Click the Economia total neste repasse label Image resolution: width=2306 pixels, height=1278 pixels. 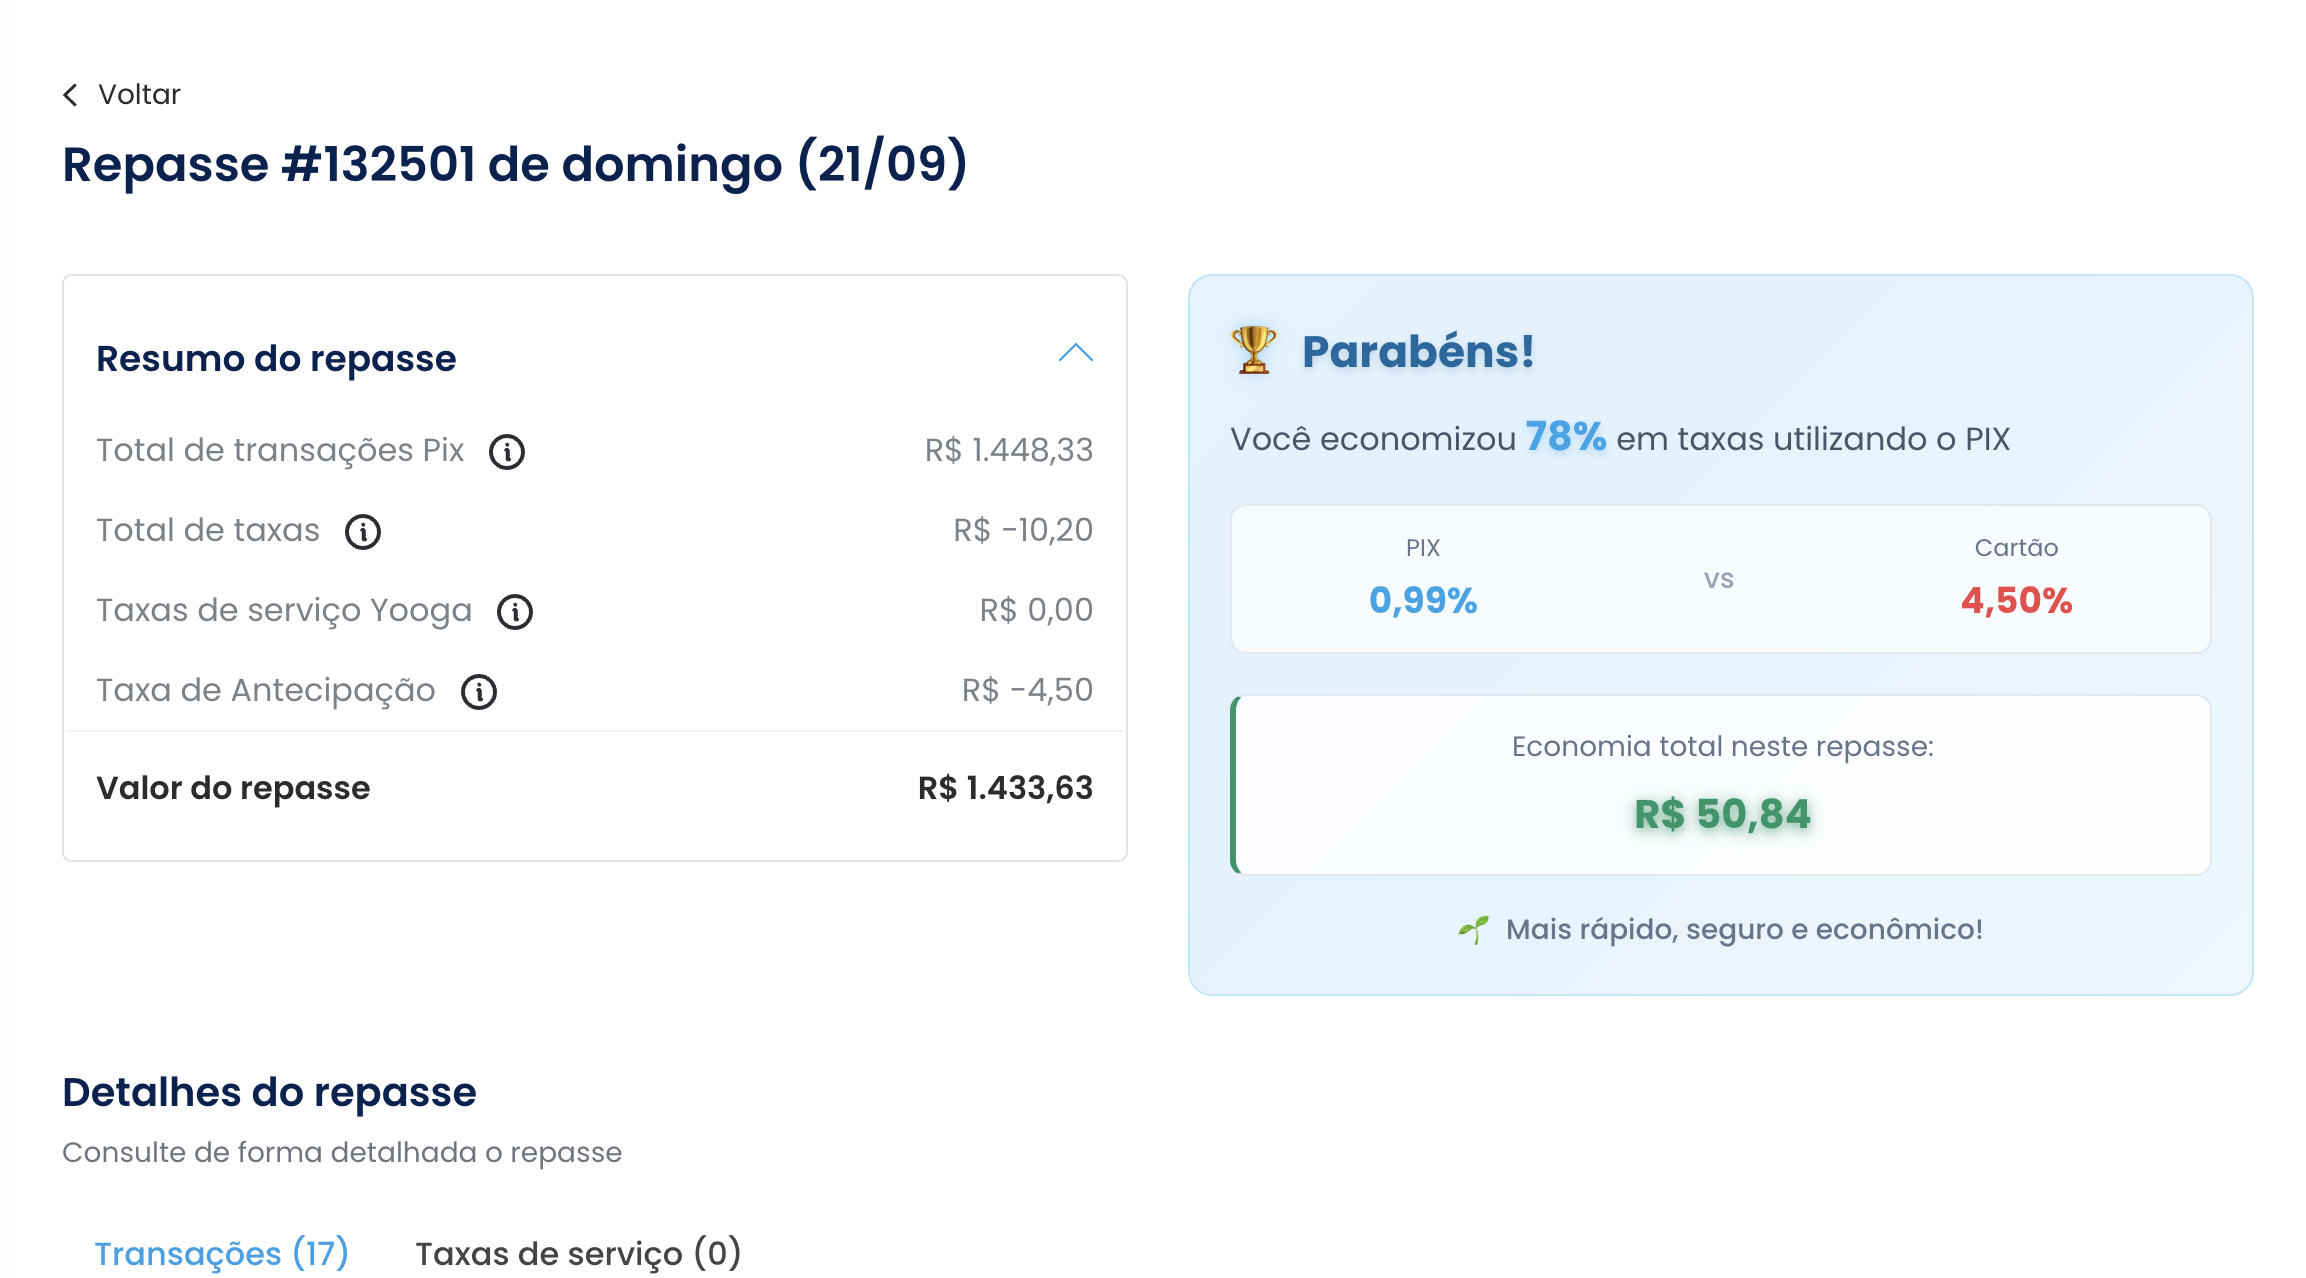(1722, 746)
